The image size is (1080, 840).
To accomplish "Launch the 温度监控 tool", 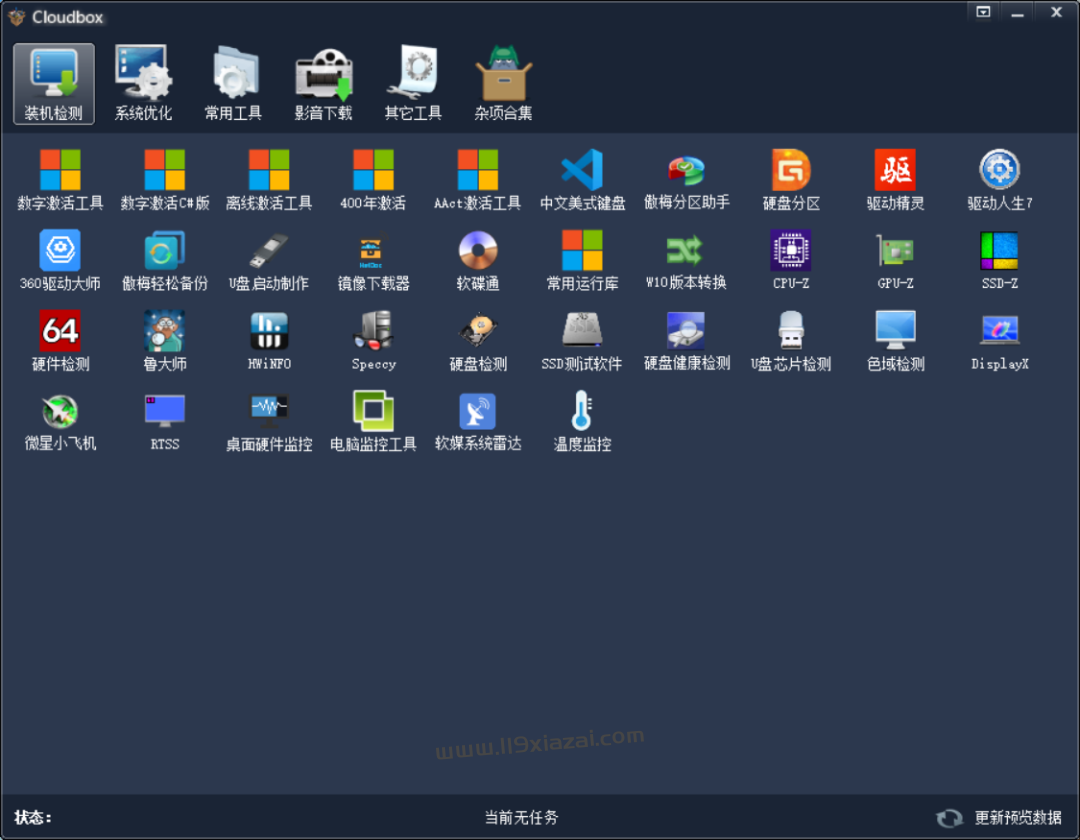I will (582, 421).
